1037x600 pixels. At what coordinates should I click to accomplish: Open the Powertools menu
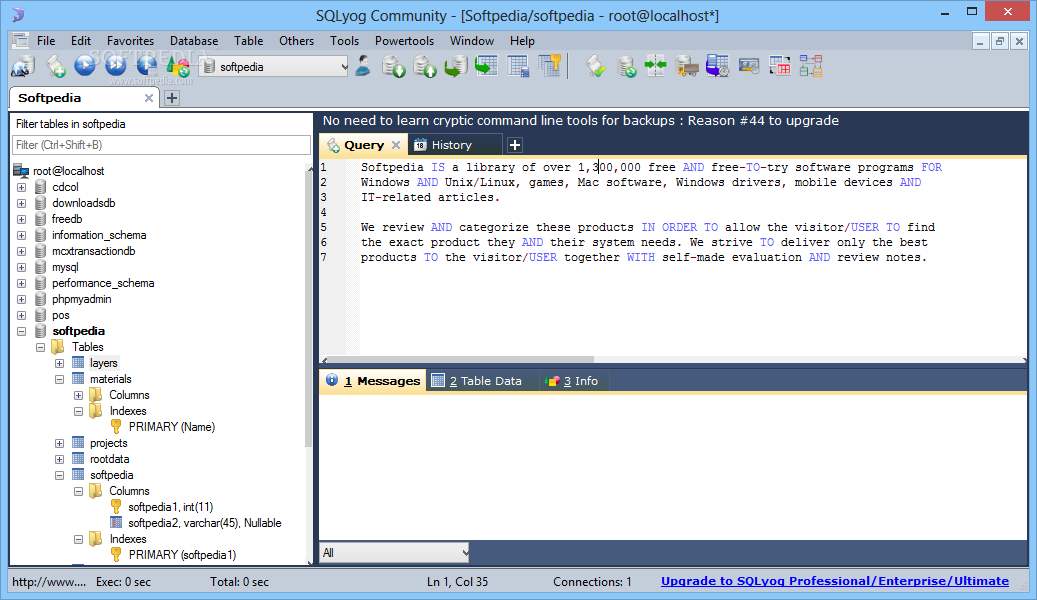click(404, 41)
